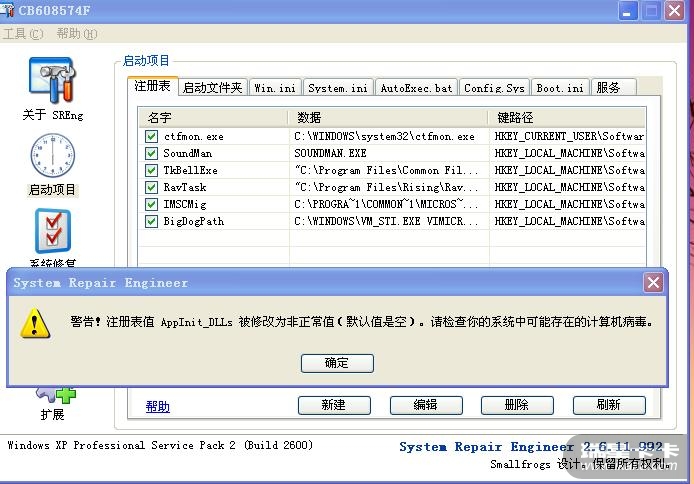Open the System.ini tab
694x484 pixels.
click(x=338, y=88)
